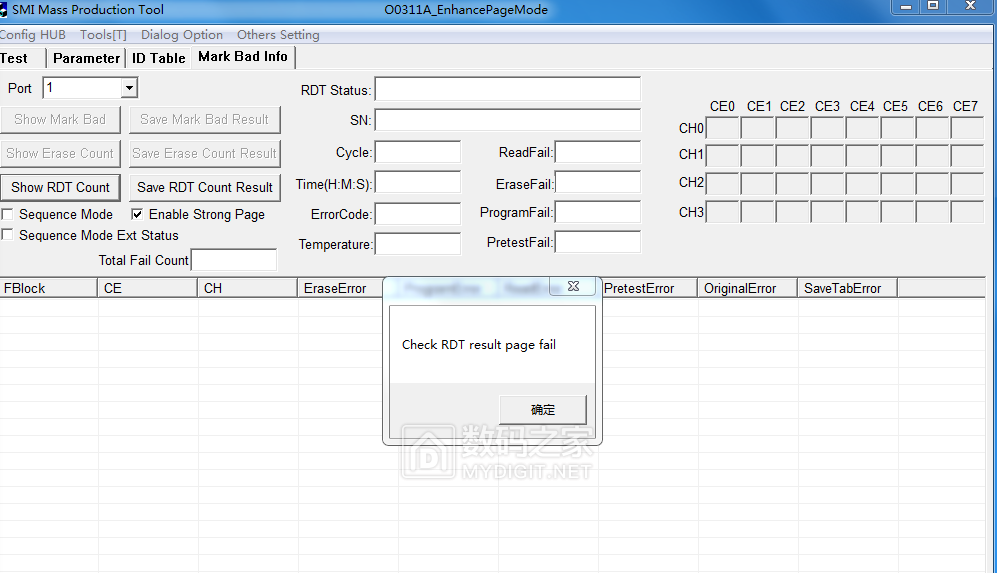Click the Show RDT Count button
This screenshot has width=997, height=573.
pyautogui.click(x=60, y=188)
